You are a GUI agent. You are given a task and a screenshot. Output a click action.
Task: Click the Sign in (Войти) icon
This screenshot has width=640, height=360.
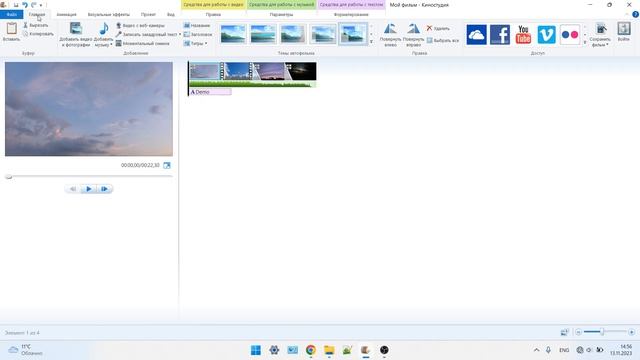pyautogui.click(x=624, y=29)
